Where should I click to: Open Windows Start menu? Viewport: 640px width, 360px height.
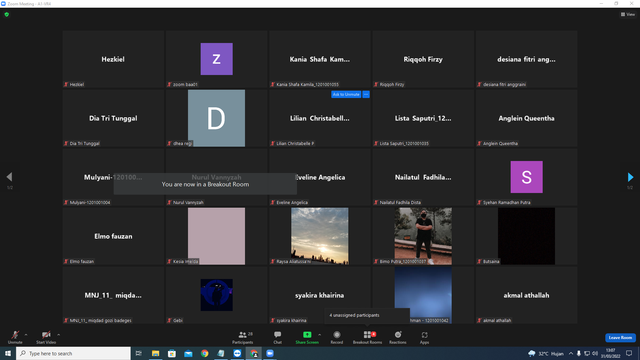(x=8, y=353)
